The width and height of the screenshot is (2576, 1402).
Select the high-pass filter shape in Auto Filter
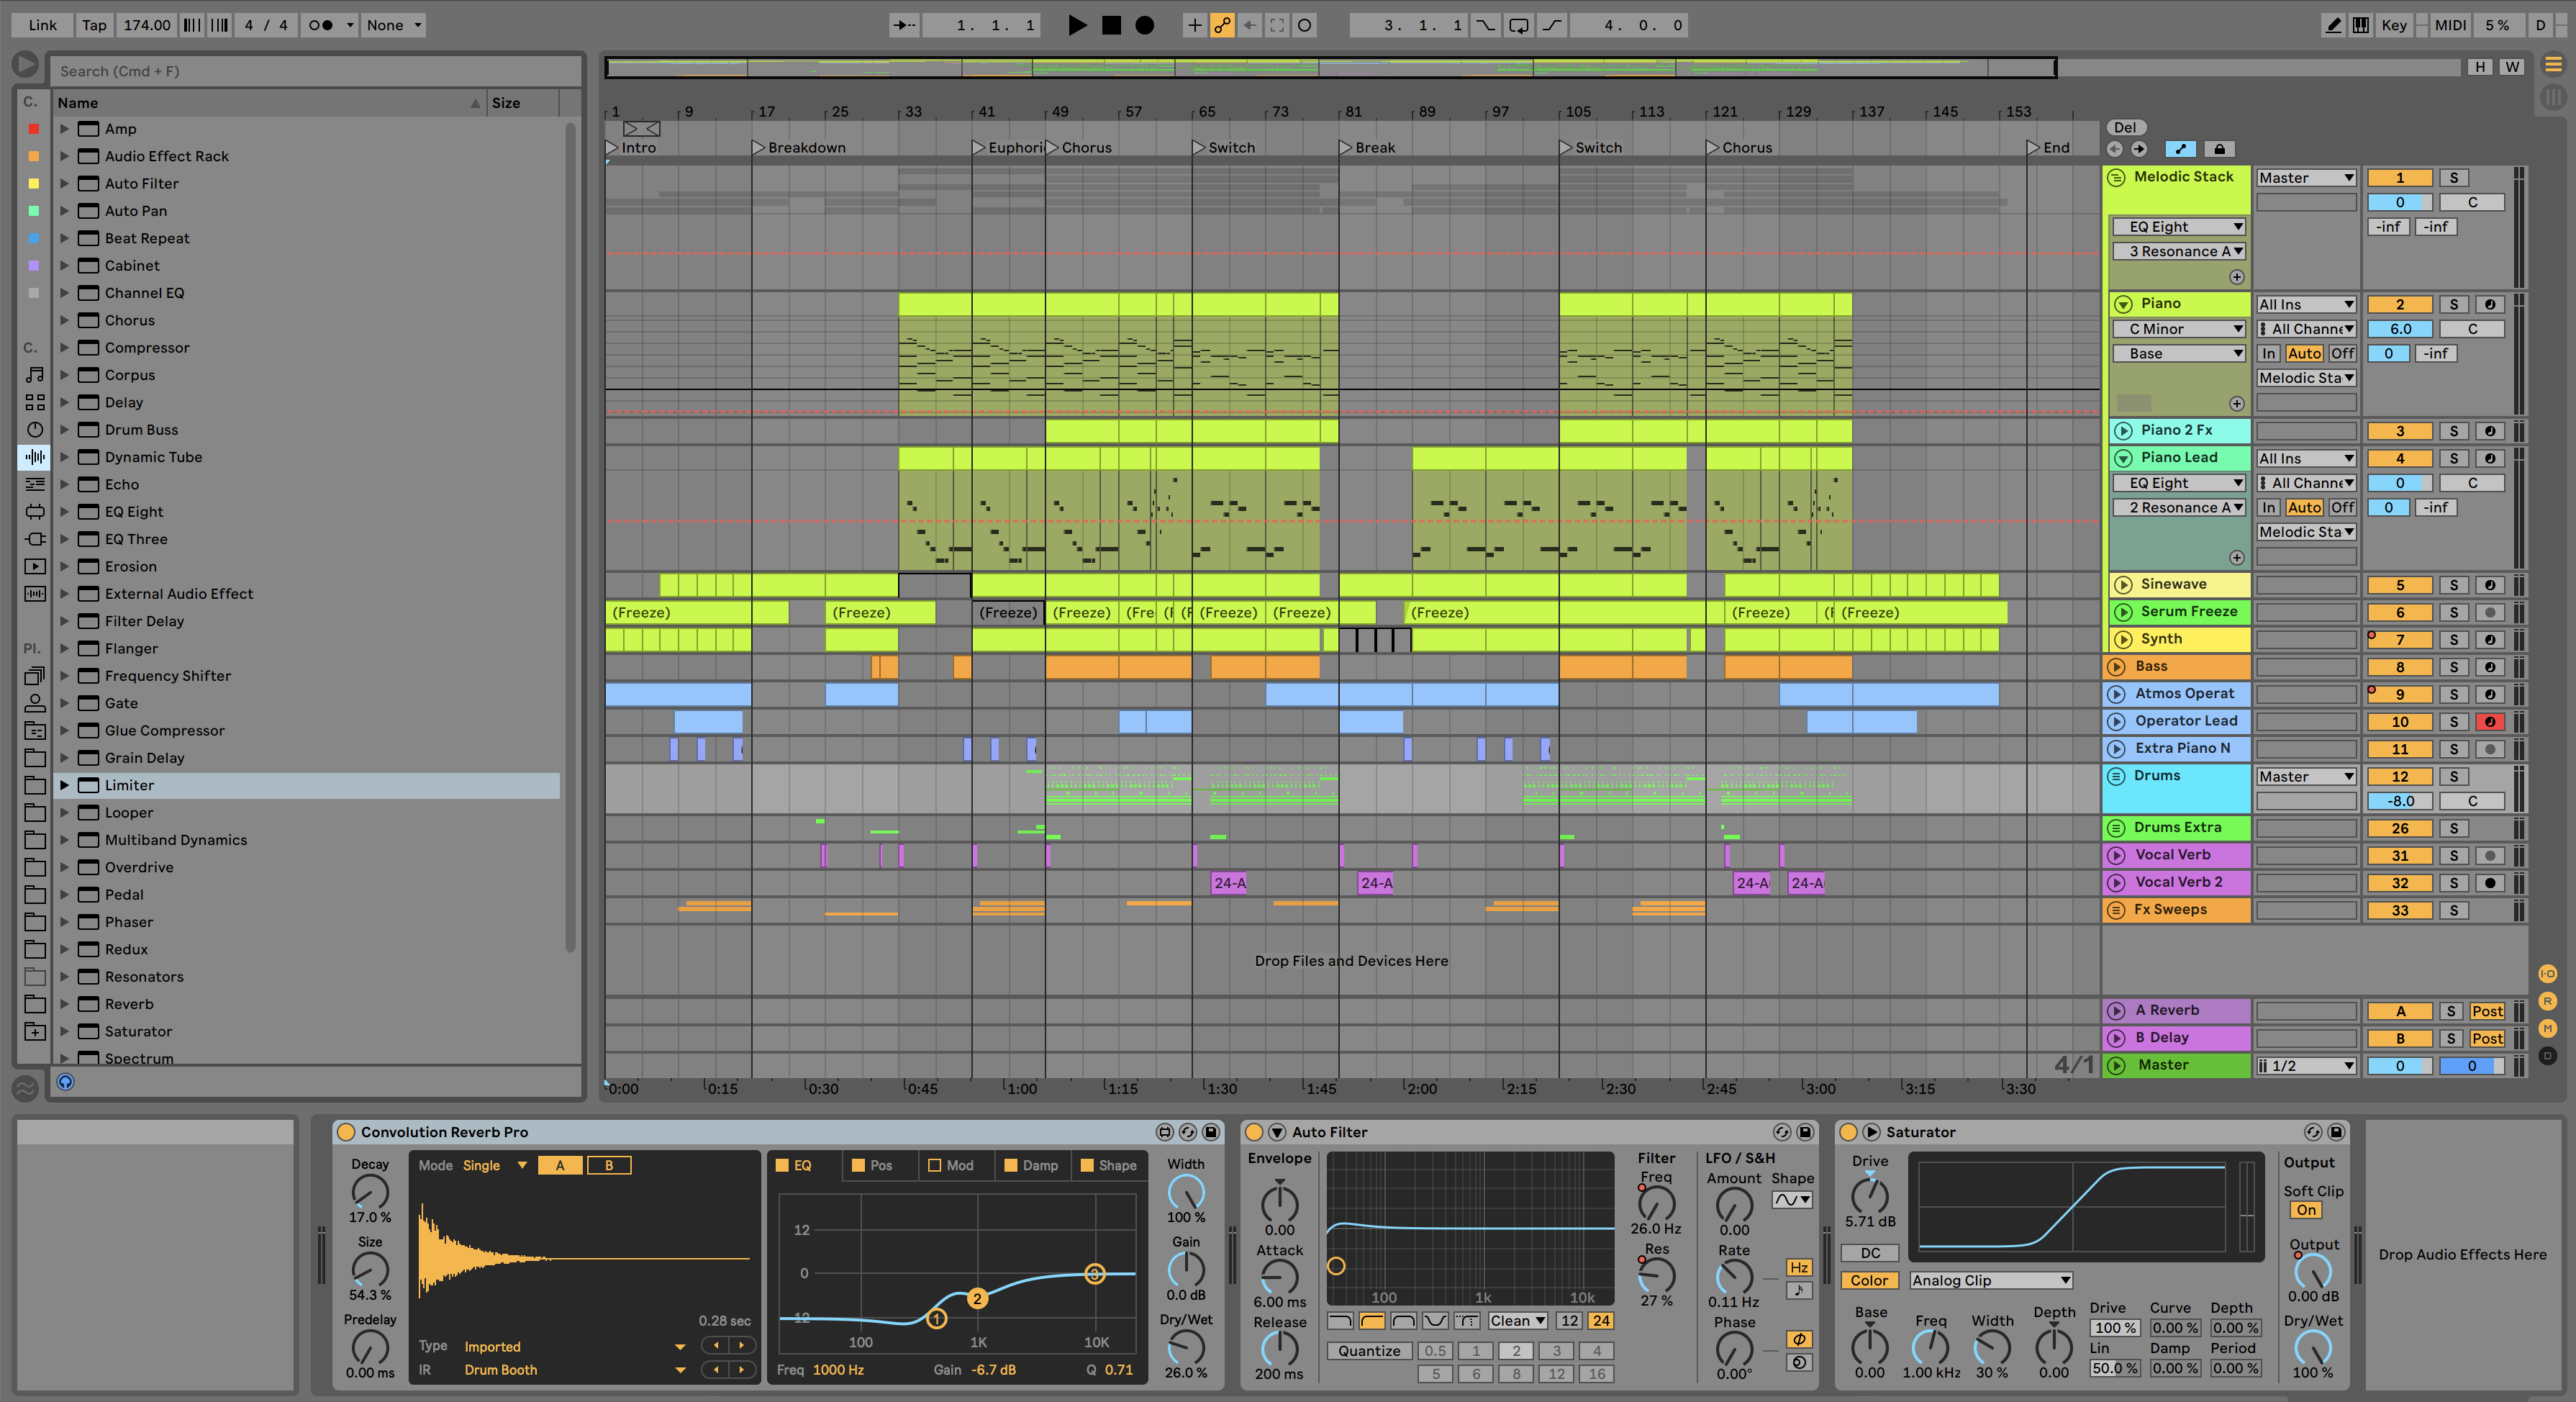(x=1371, y=1321)
